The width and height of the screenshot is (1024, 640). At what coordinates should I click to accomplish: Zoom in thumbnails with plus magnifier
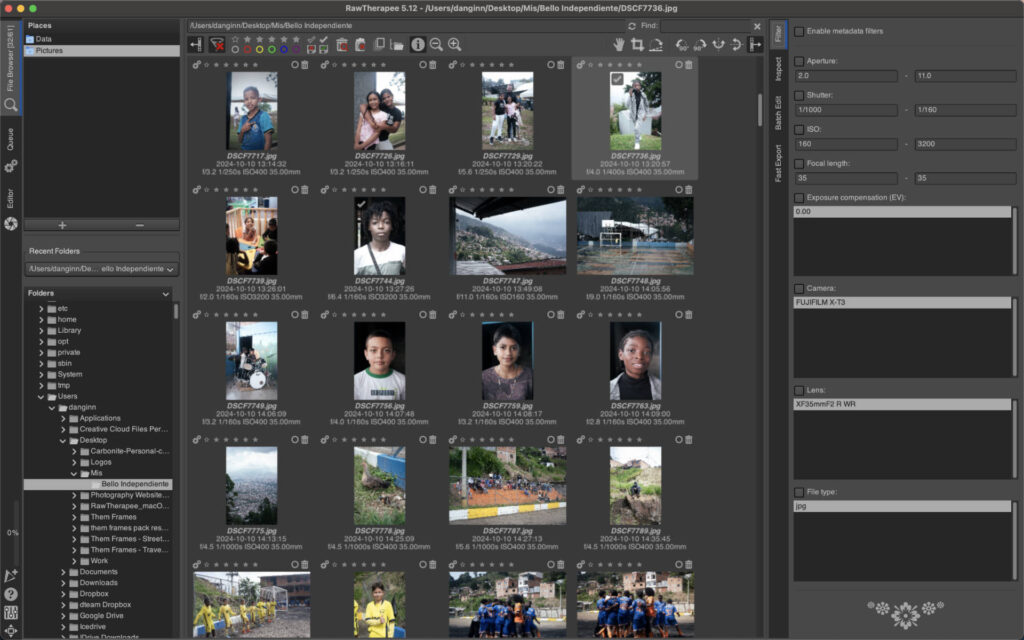(455, 44)
